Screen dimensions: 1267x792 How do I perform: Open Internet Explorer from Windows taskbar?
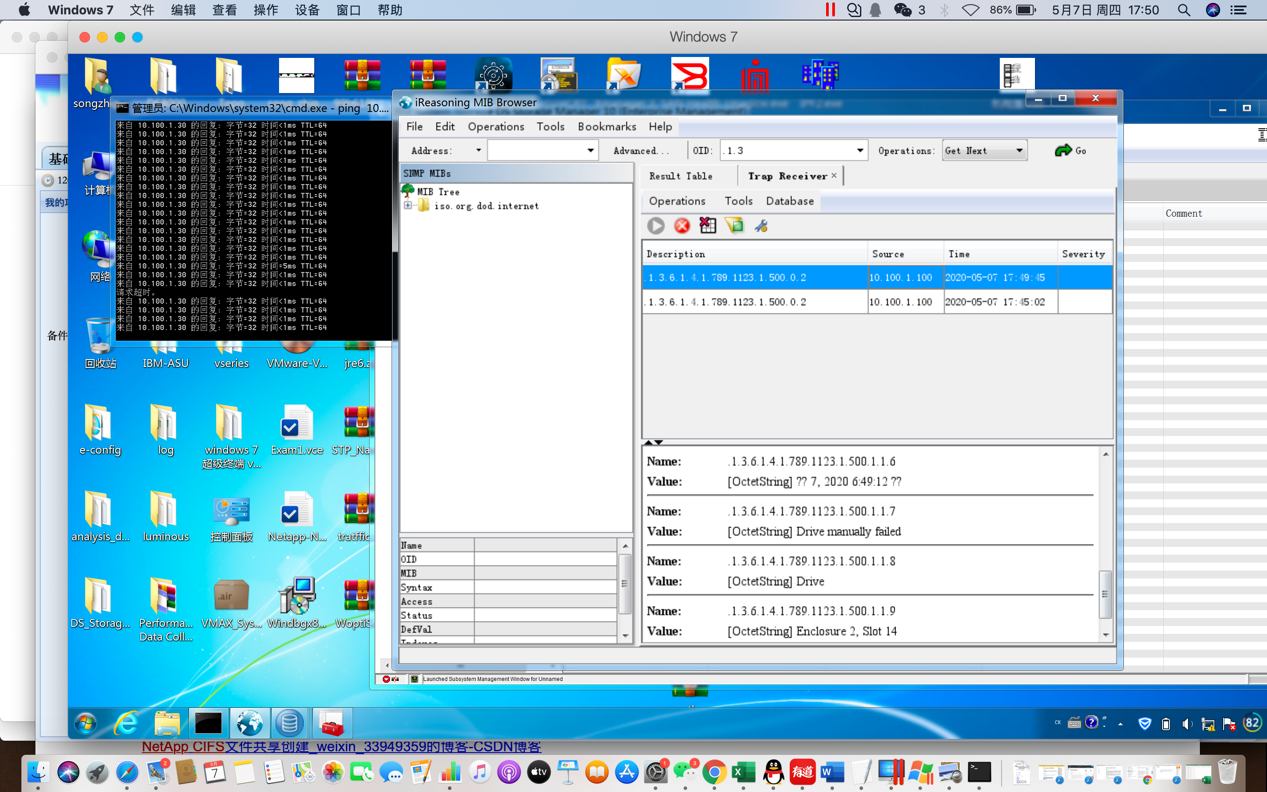(126, 722)
